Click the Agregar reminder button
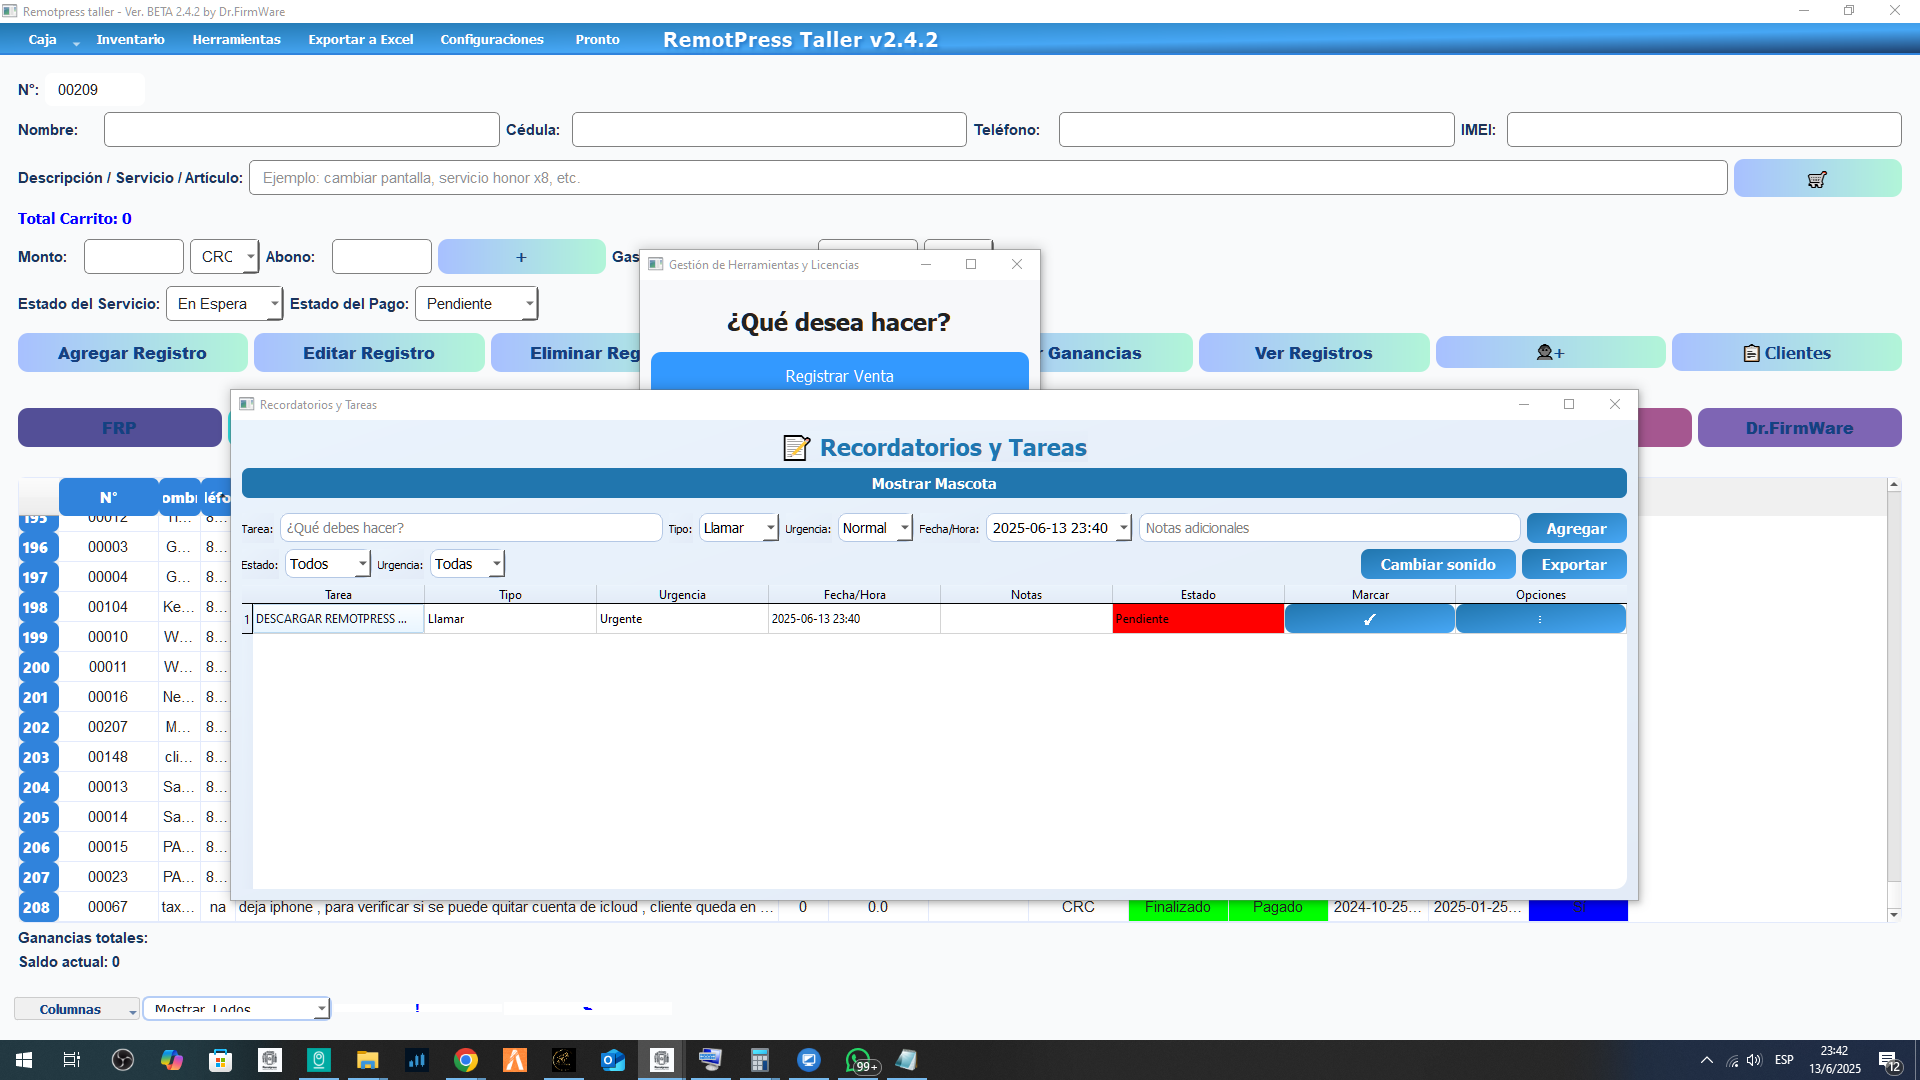The width and height of the screenshot is (1920, 1080). (x=1576, y=528)
